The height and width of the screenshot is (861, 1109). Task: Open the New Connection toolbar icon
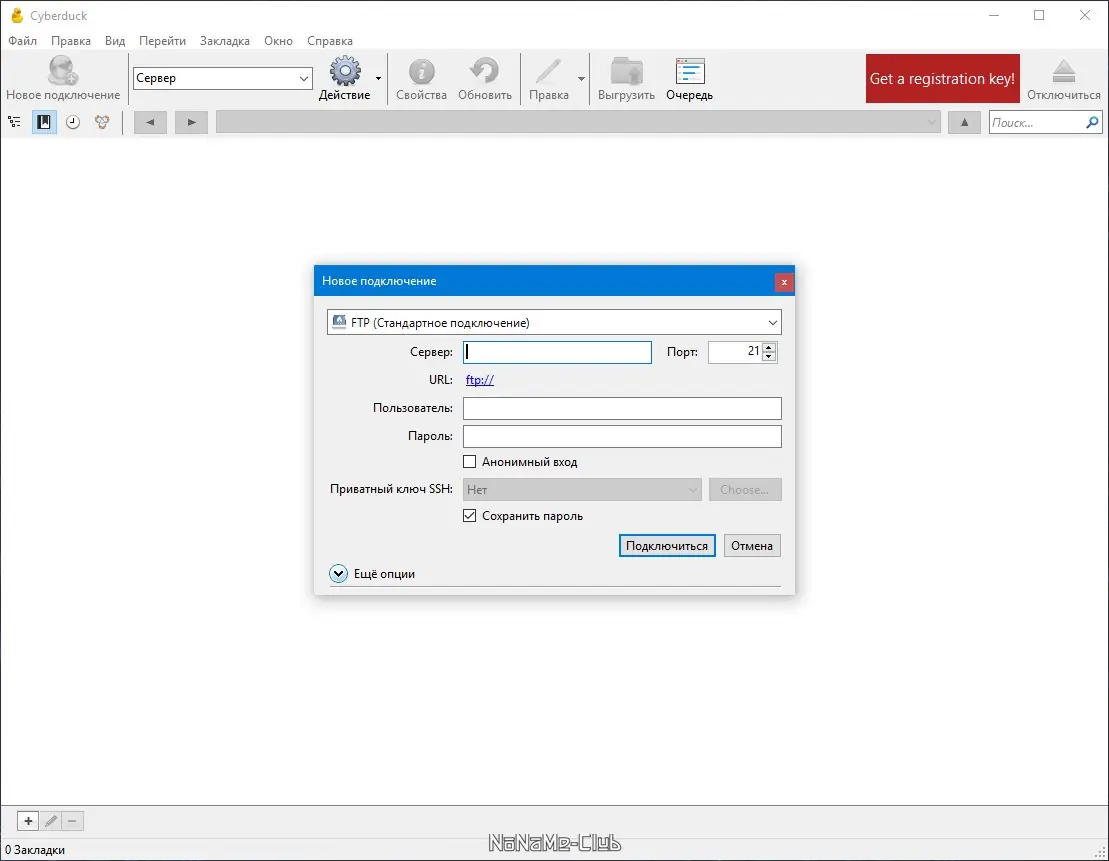pos(63,71)
